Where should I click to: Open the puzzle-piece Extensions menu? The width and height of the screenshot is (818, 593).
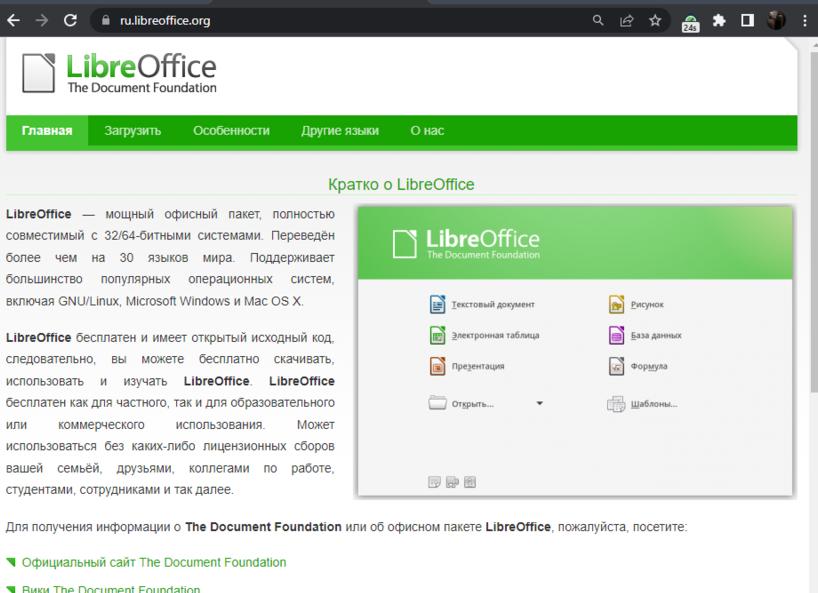719,20
